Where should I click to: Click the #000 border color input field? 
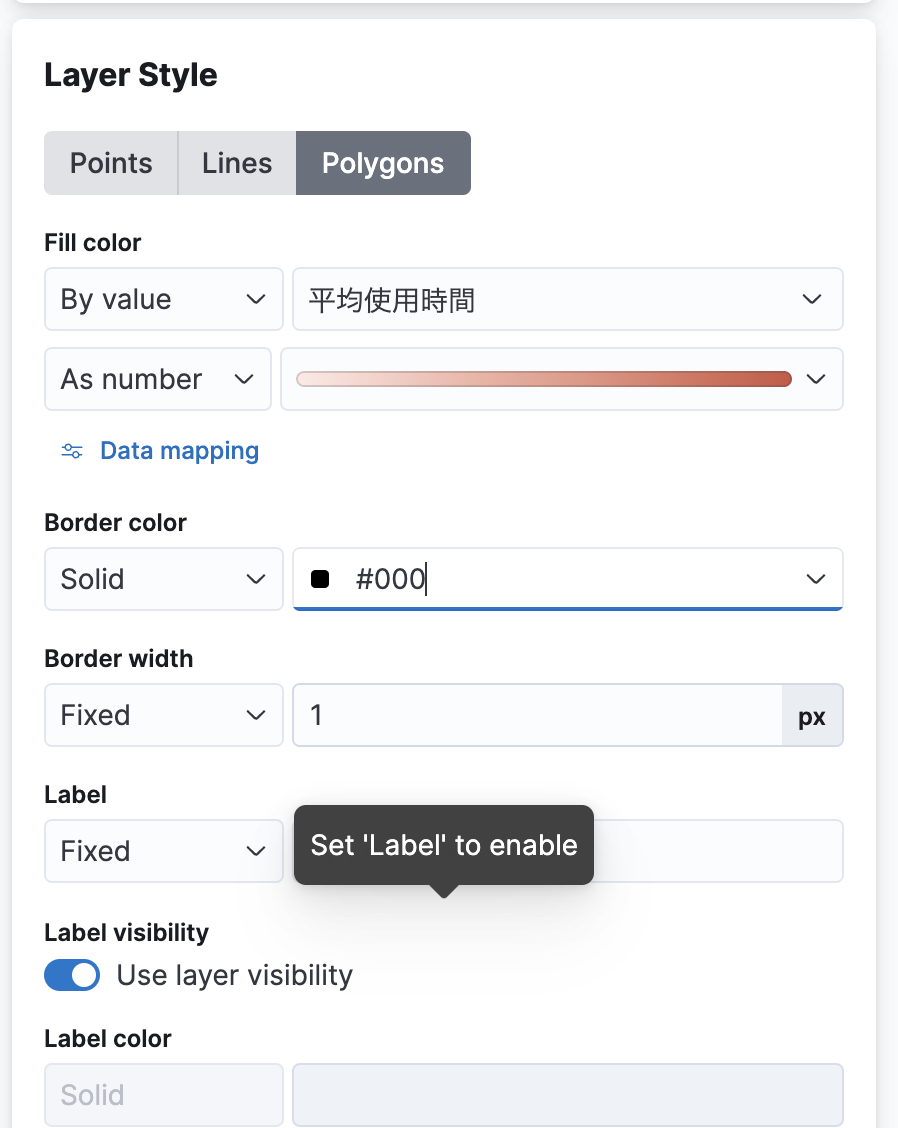point(560,579)
